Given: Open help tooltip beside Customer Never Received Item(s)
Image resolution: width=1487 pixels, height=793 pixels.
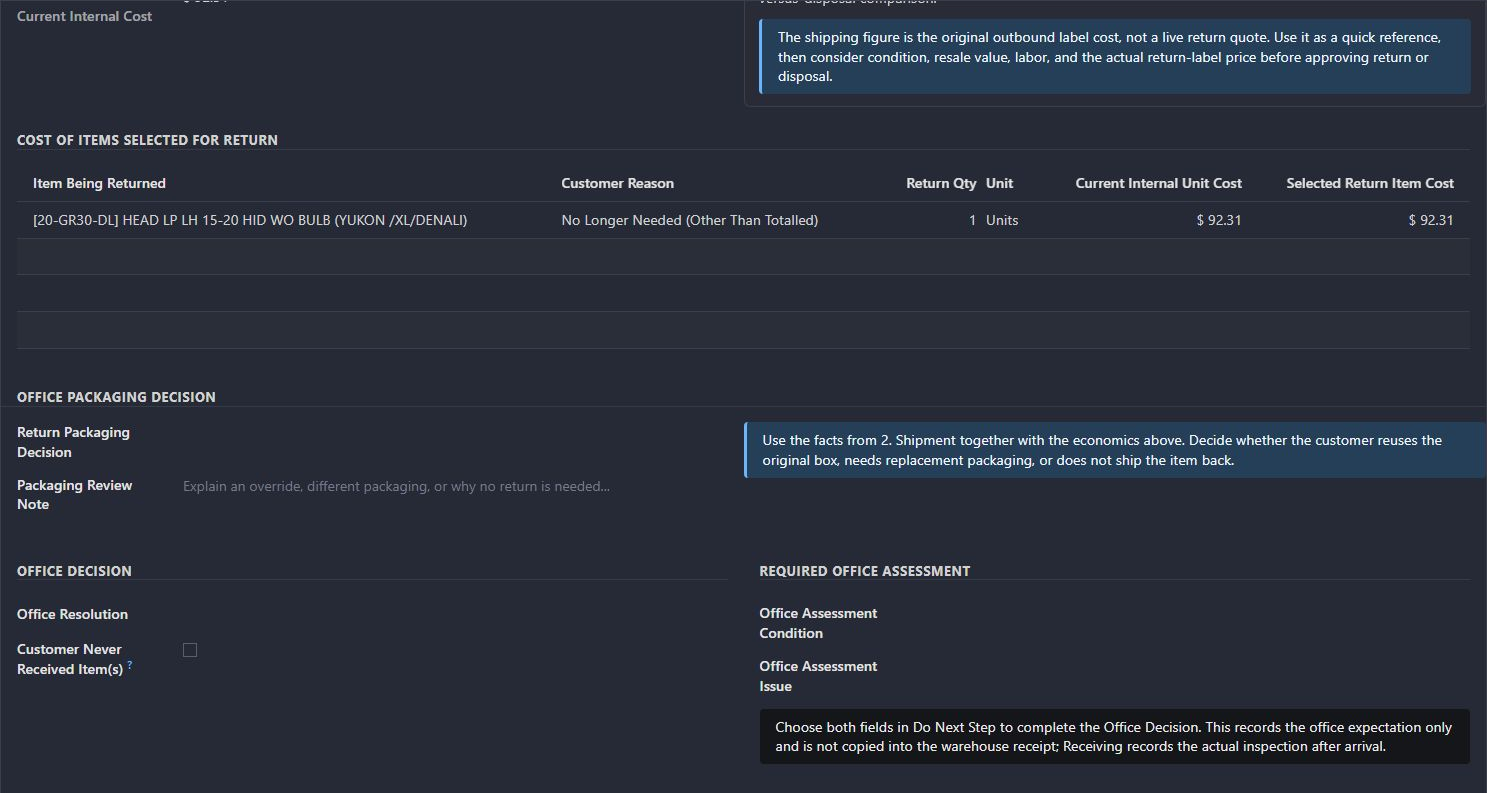Looking at the screenshot, I should pos(130,664).
